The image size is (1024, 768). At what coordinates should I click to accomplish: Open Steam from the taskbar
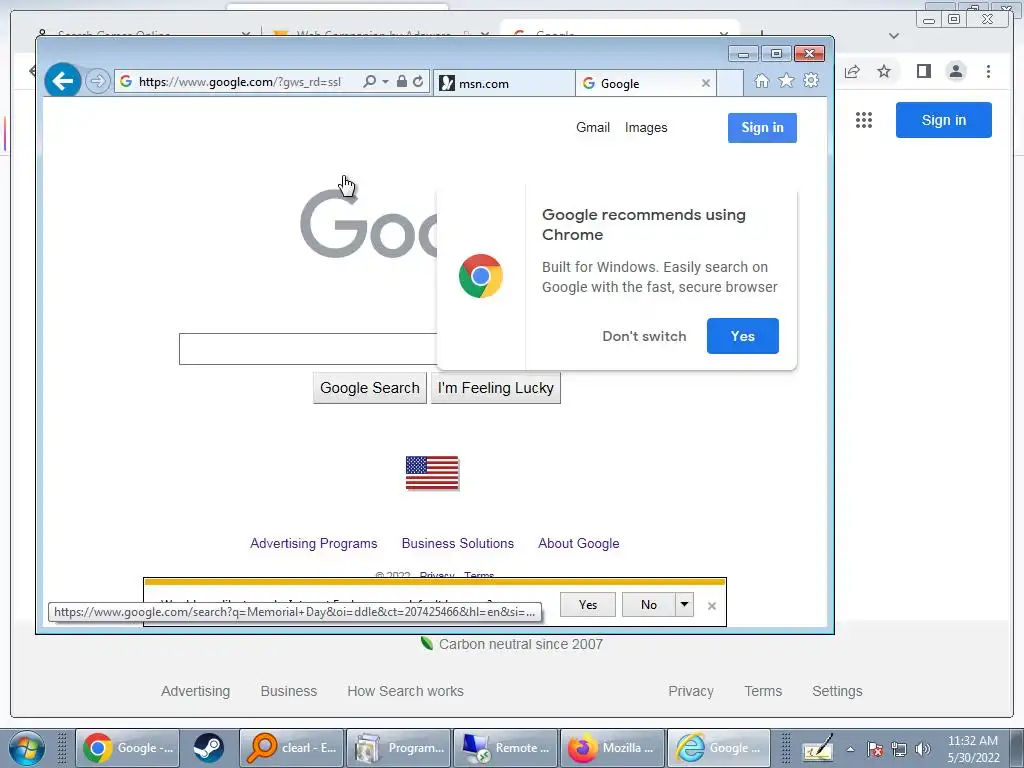coord(209,748)
